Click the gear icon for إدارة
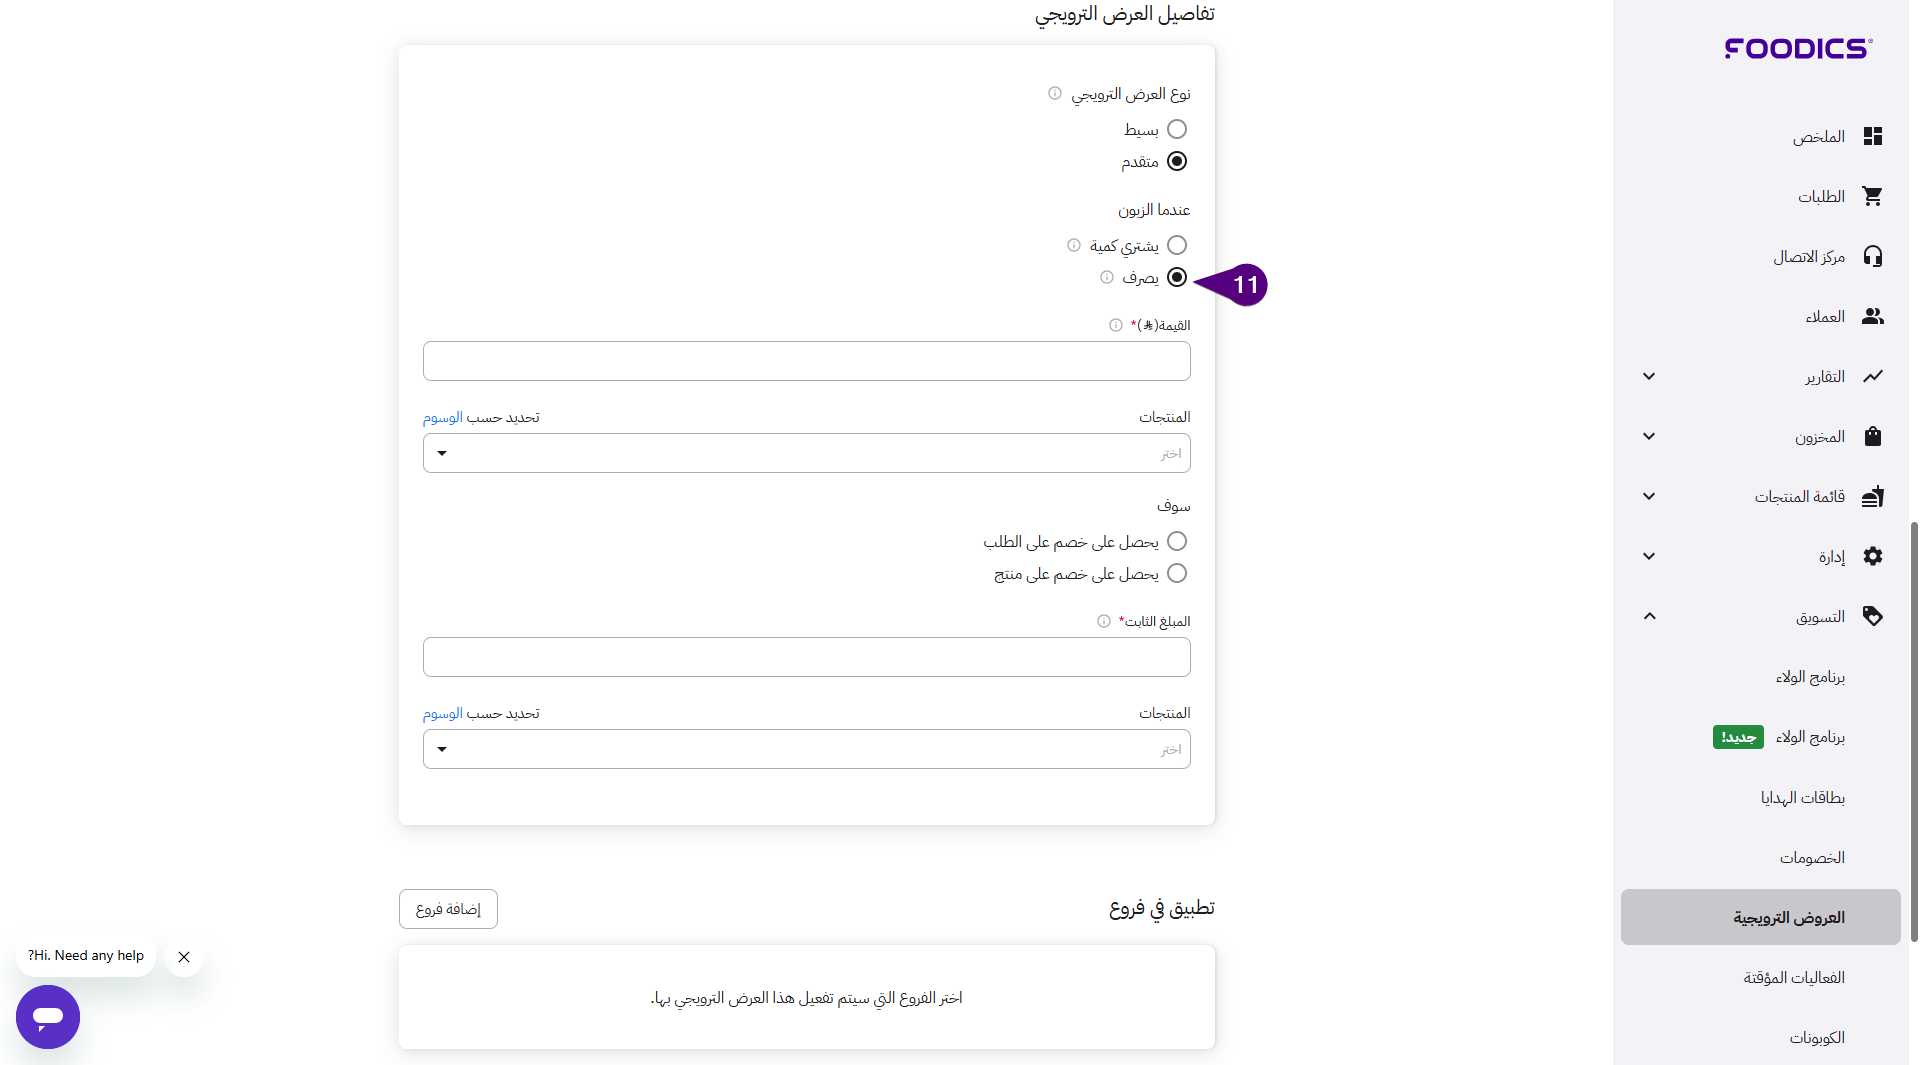Viewport: 1920px width, 1065px height. pos(1872,557)
